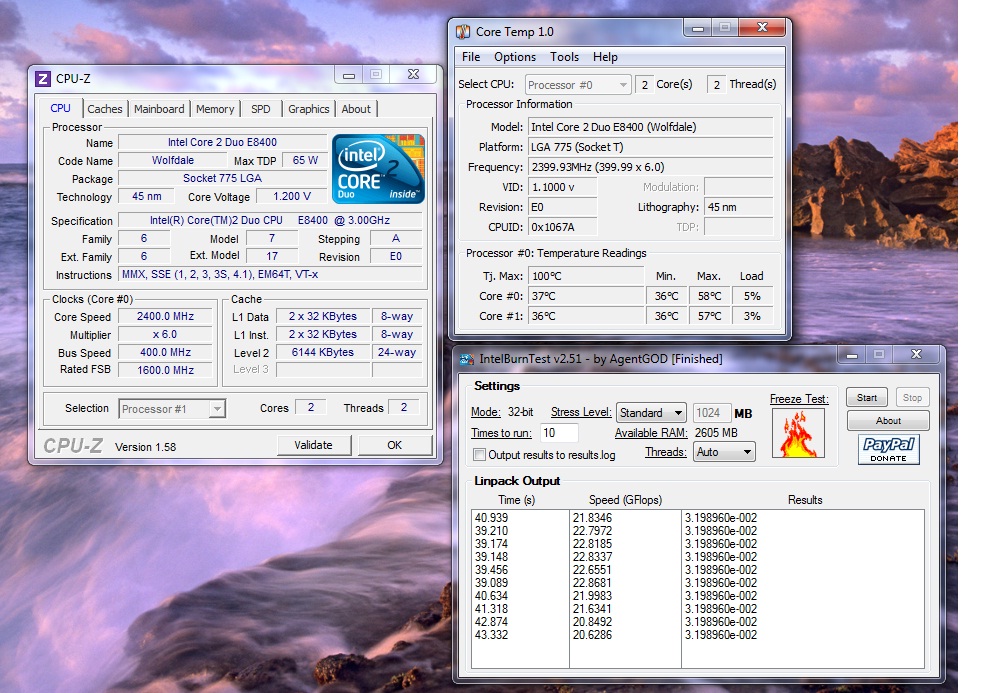Click the Level 2 cache 6144 KBytes value
Viewport: 1008px width, 693px height.
coord(323,352)
